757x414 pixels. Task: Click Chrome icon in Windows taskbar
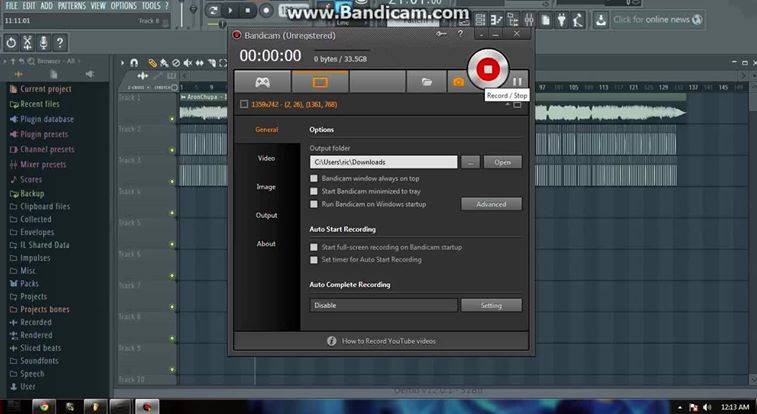coord(43,407)
